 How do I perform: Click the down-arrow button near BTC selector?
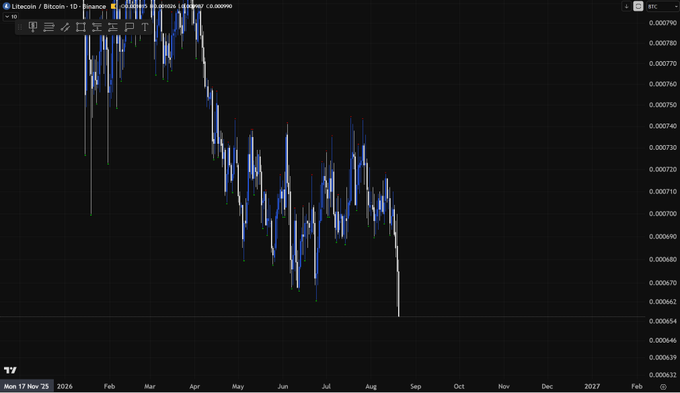626,6
